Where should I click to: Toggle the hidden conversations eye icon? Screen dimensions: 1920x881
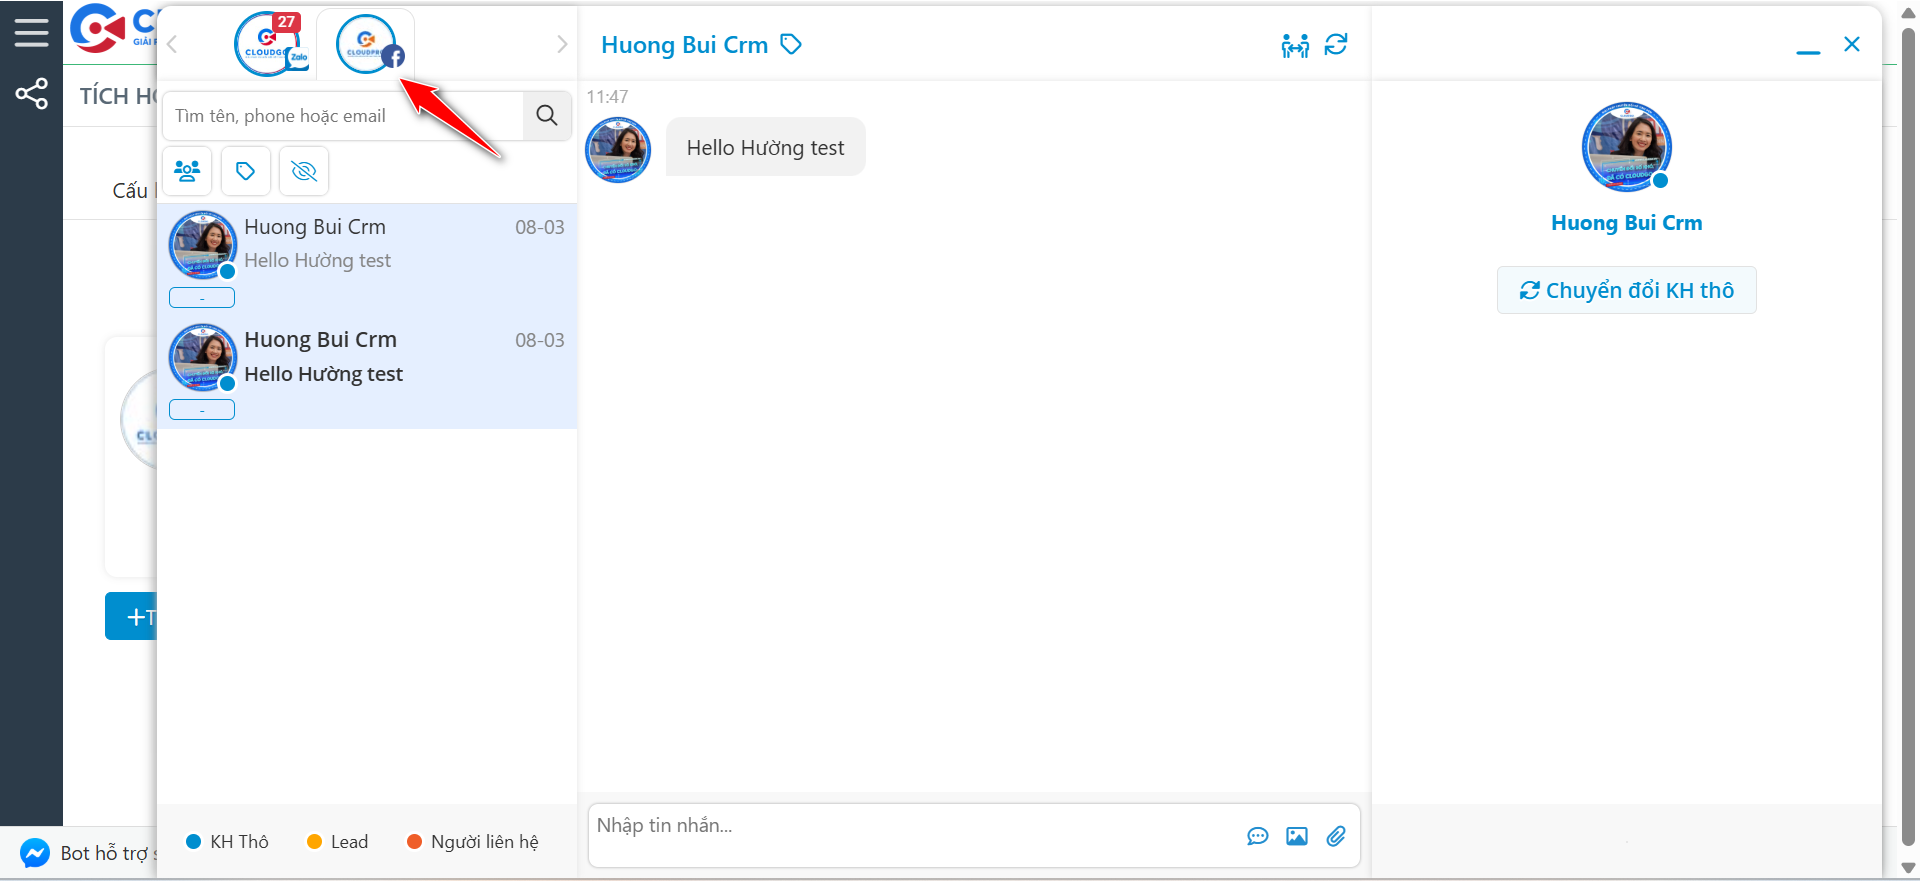(304, 171)
